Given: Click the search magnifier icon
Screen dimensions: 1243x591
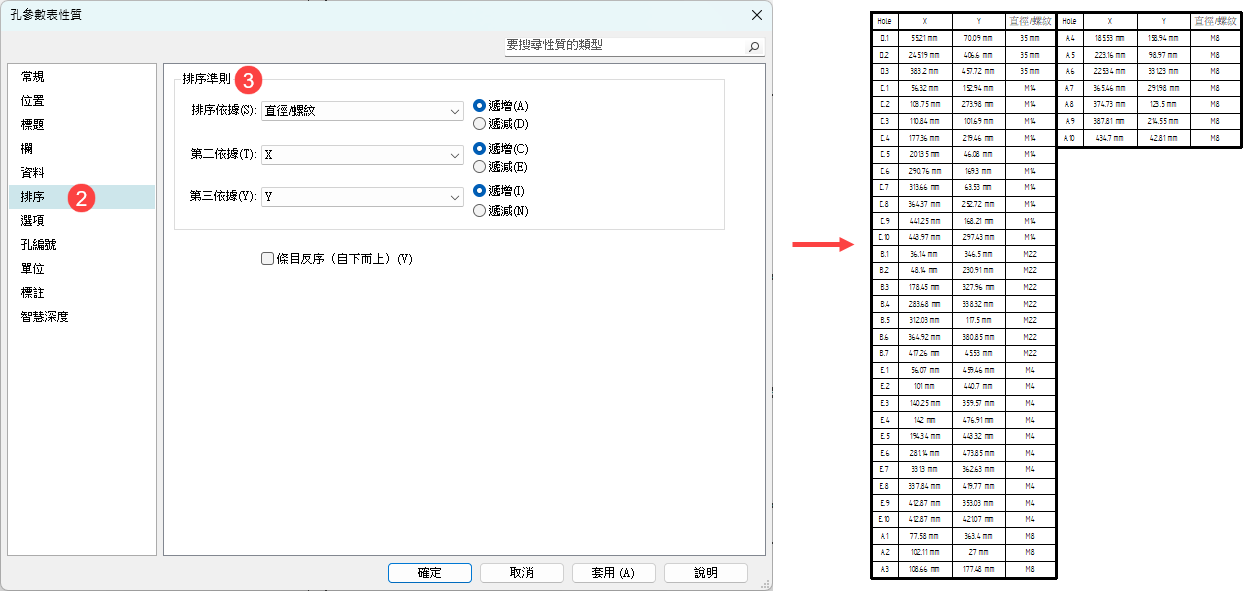Looking at the screenshot, I should (754, 46).
